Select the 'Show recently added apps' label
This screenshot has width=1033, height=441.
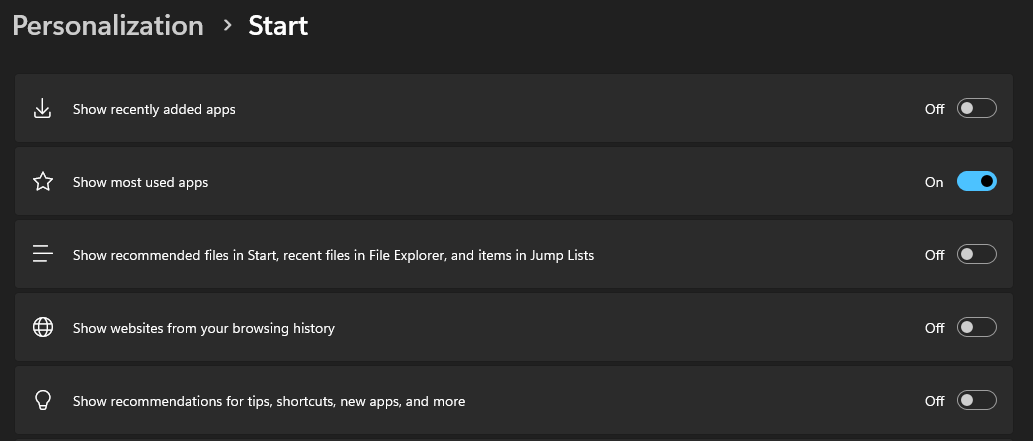(154, 109)
